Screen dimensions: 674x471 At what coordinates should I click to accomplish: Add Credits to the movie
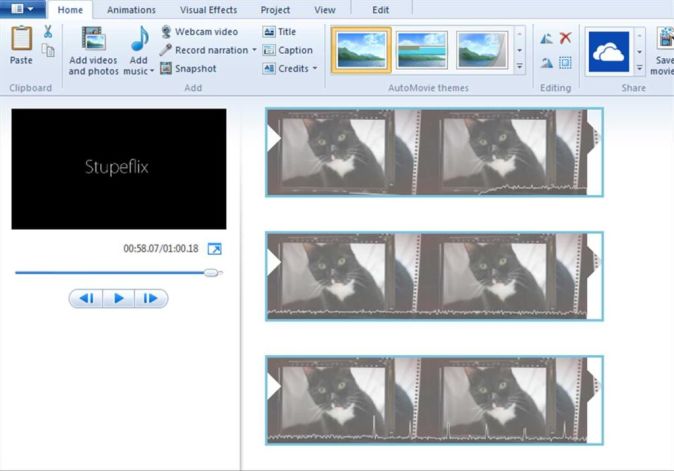tap(286, 68)
